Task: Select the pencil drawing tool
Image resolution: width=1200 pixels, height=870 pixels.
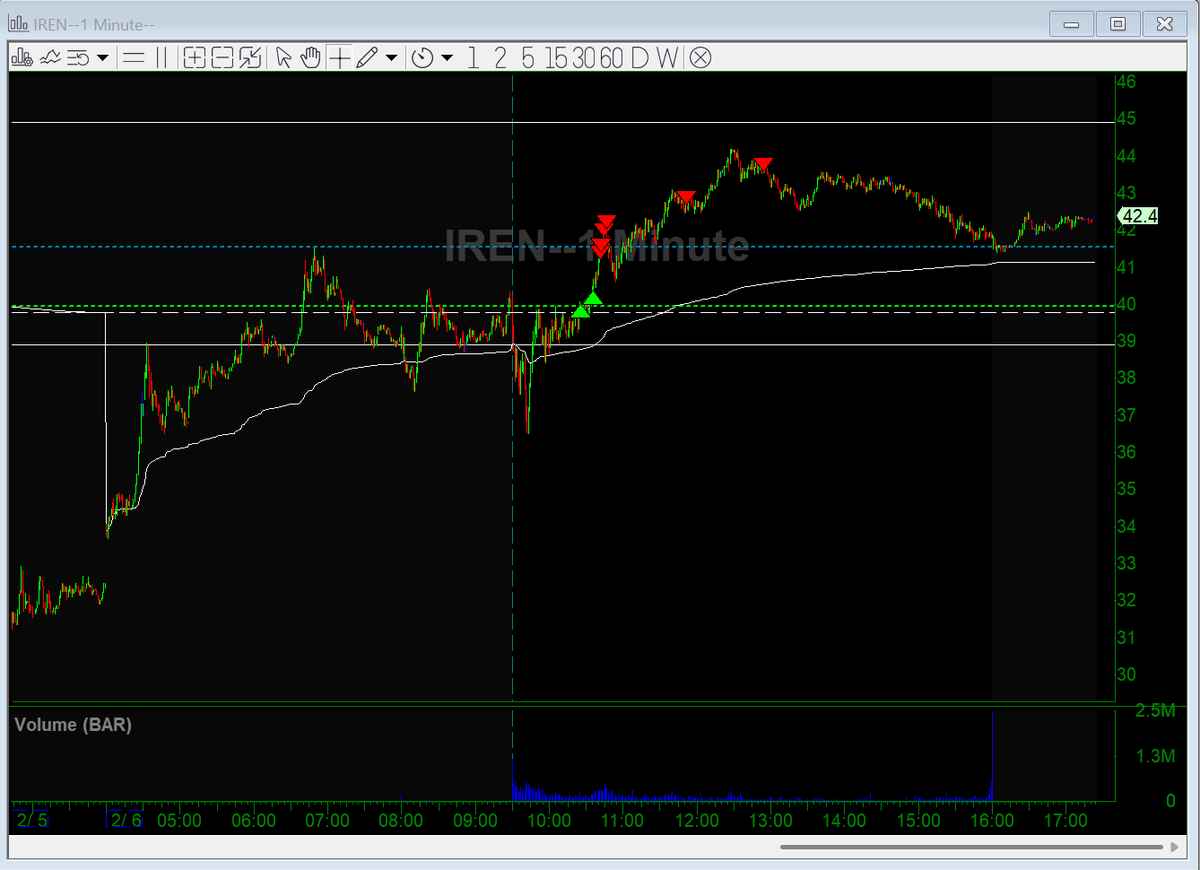Action: click(x=368, y=57)
